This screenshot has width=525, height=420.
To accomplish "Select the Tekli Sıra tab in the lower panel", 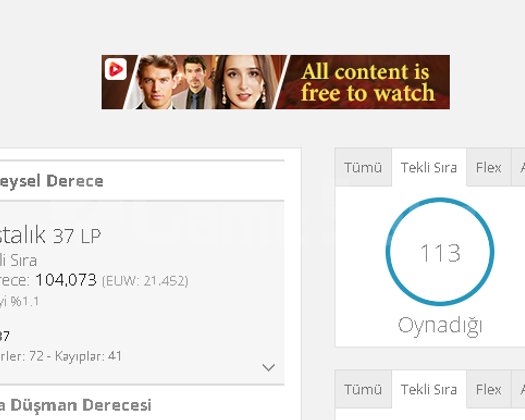I will [x=429, y=390].
